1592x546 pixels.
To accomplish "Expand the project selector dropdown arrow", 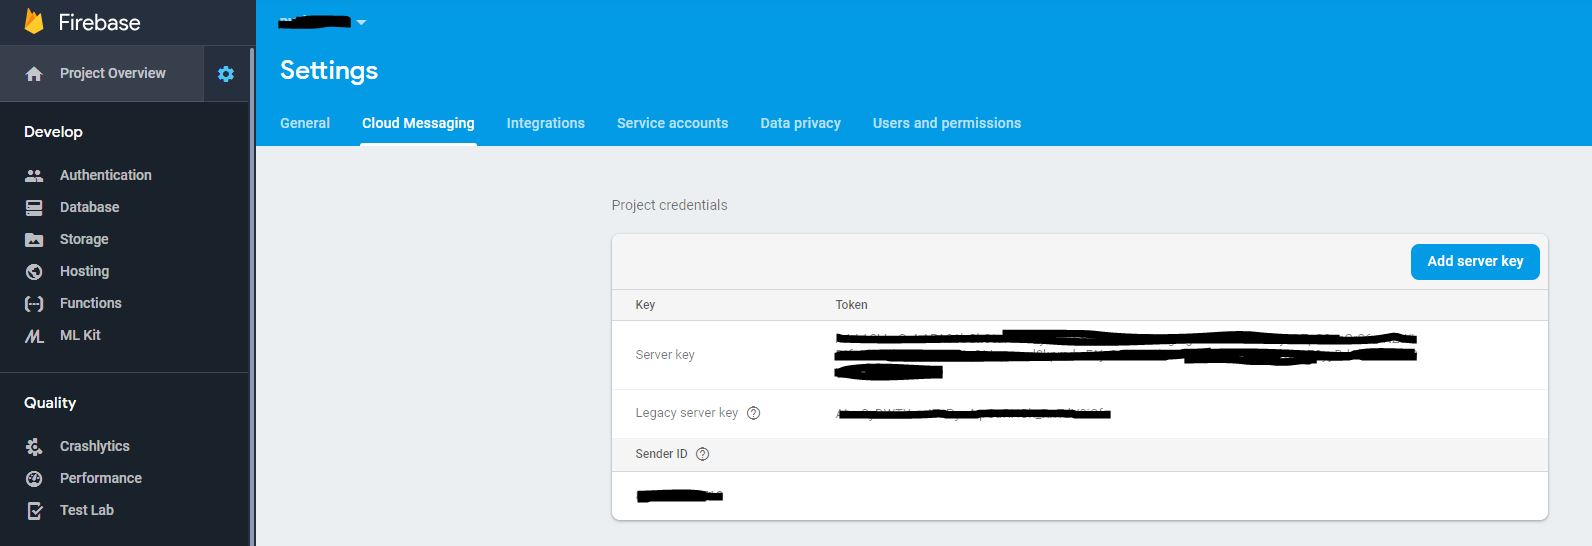I will pyautogui.click(x=361, y=22).
